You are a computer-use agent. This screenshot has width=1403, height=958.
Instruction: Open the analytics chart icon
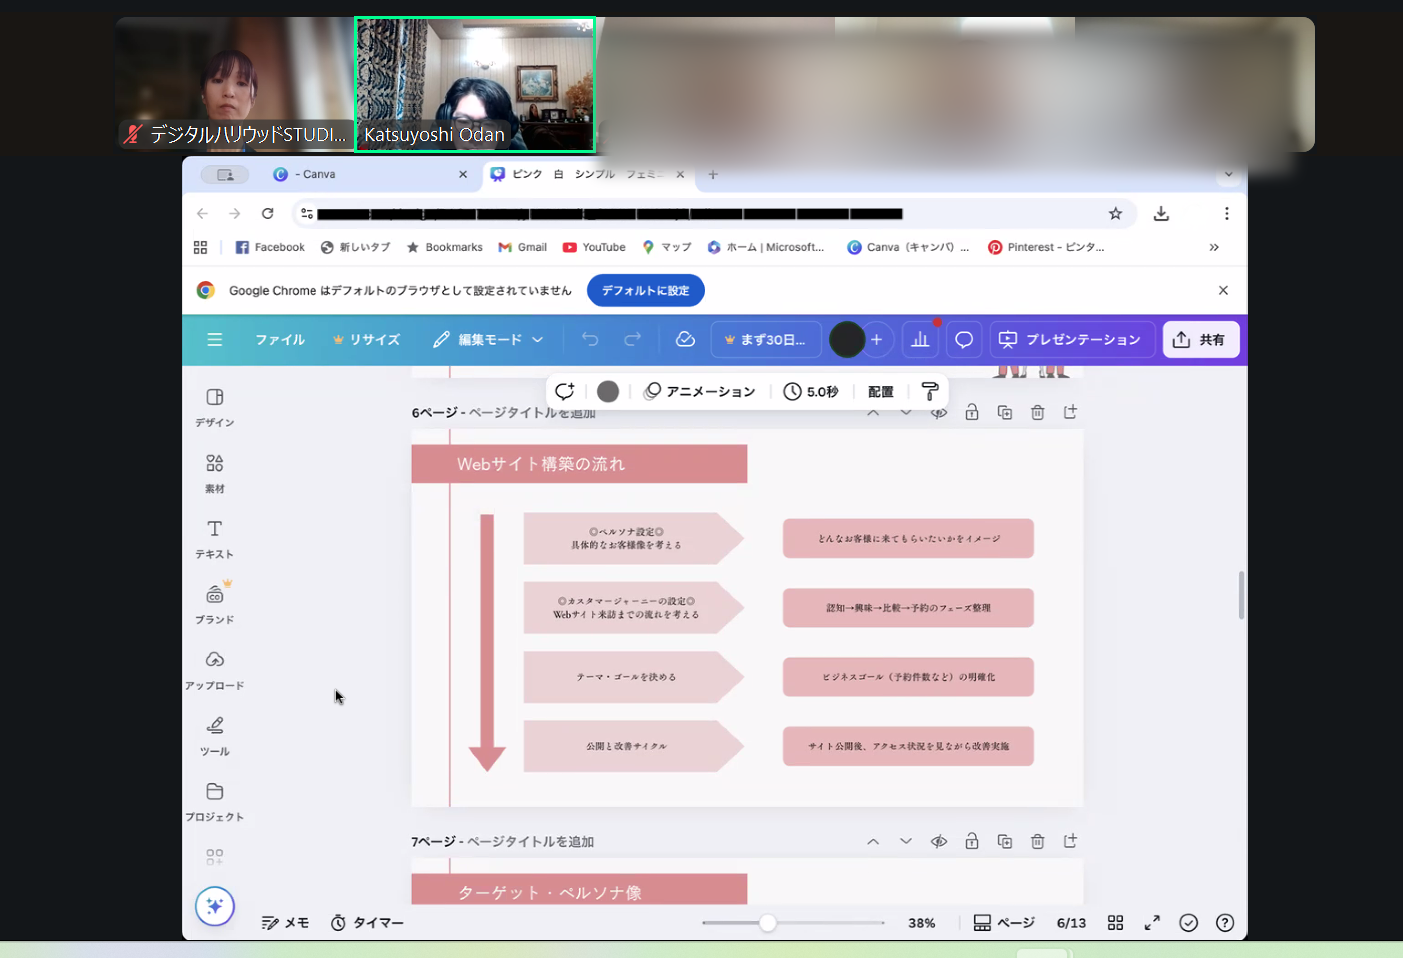[x=920, y=340]
